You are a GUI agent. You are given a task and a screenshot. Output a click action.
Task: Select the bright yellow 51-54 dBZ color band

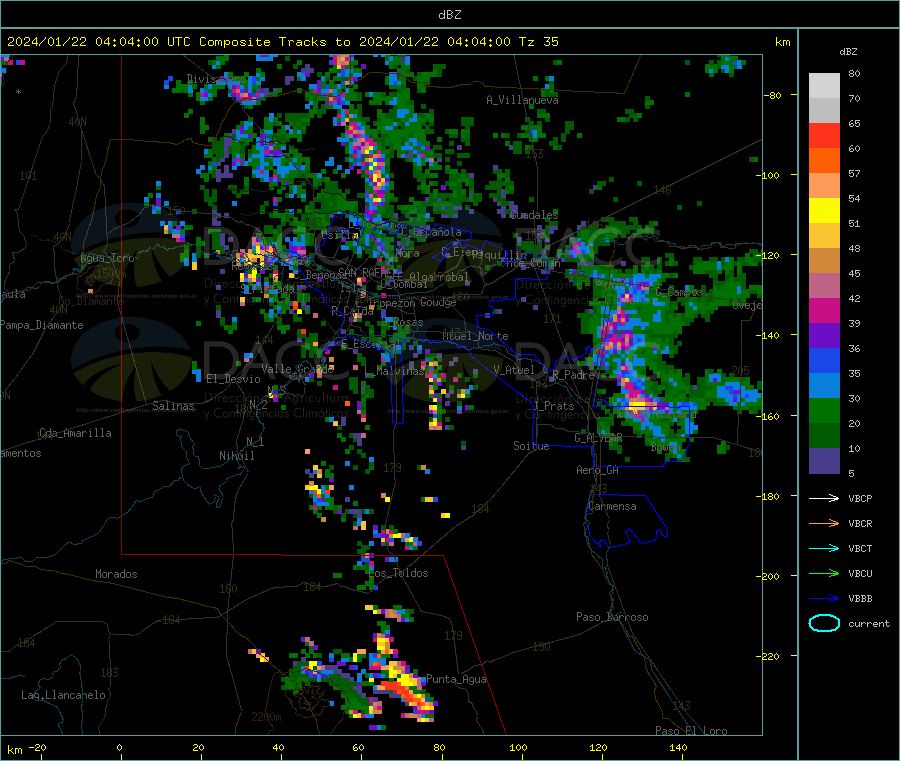[824, 211]
